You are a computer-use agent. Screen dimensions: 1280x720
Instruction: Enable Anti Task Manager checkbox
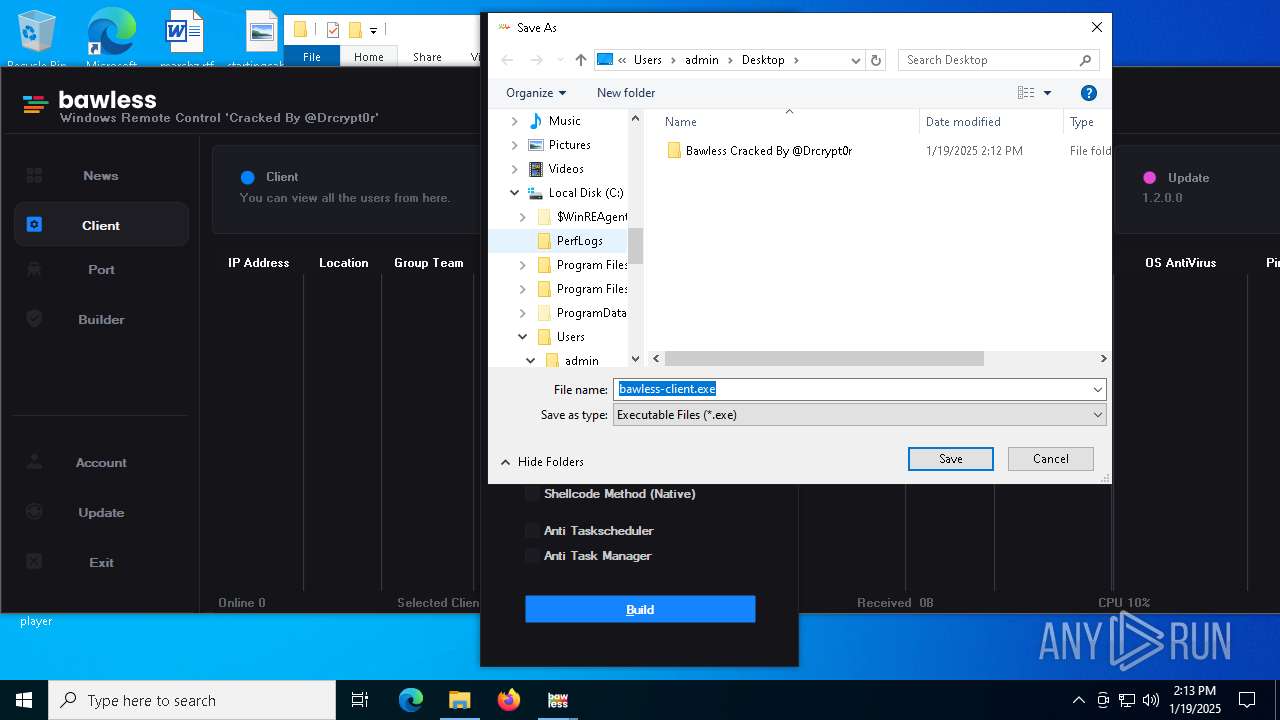[532, 556]
